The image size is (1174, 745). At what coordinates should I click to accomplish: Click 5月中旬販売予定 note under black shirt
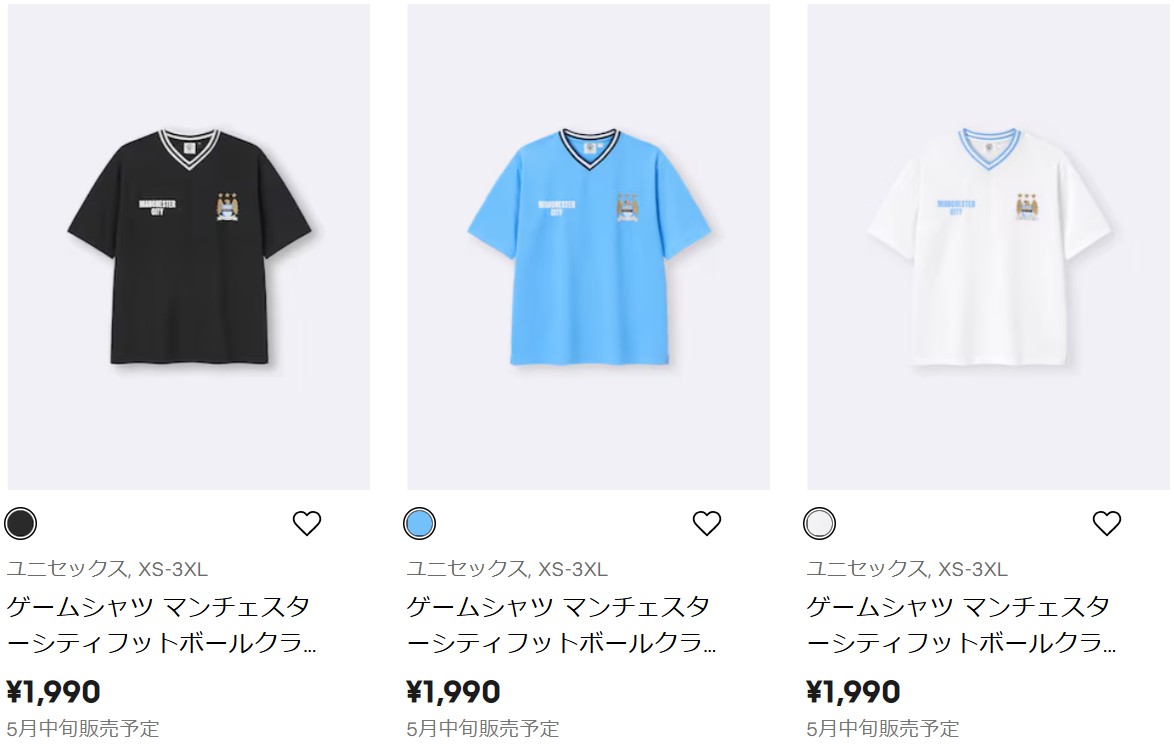[x=83, y=729]
